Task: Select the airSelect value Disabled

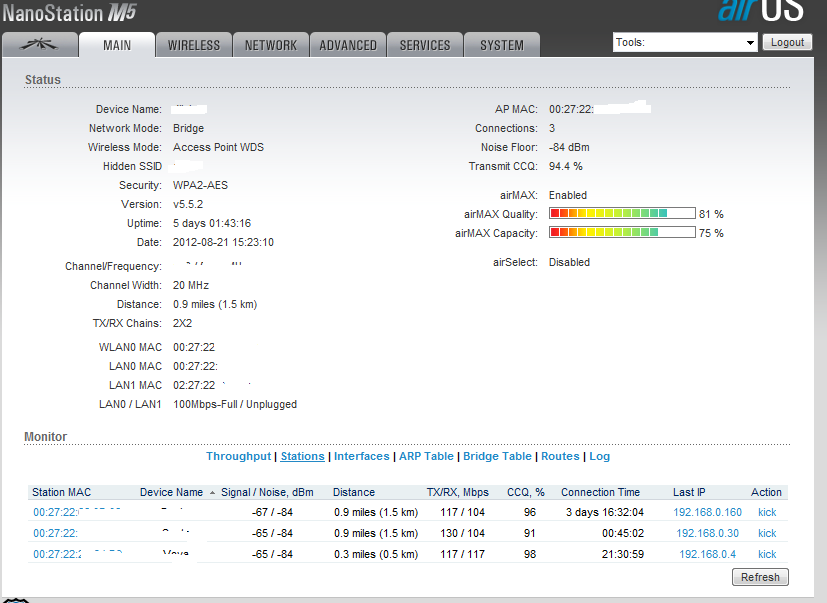Action: point(569,262)
